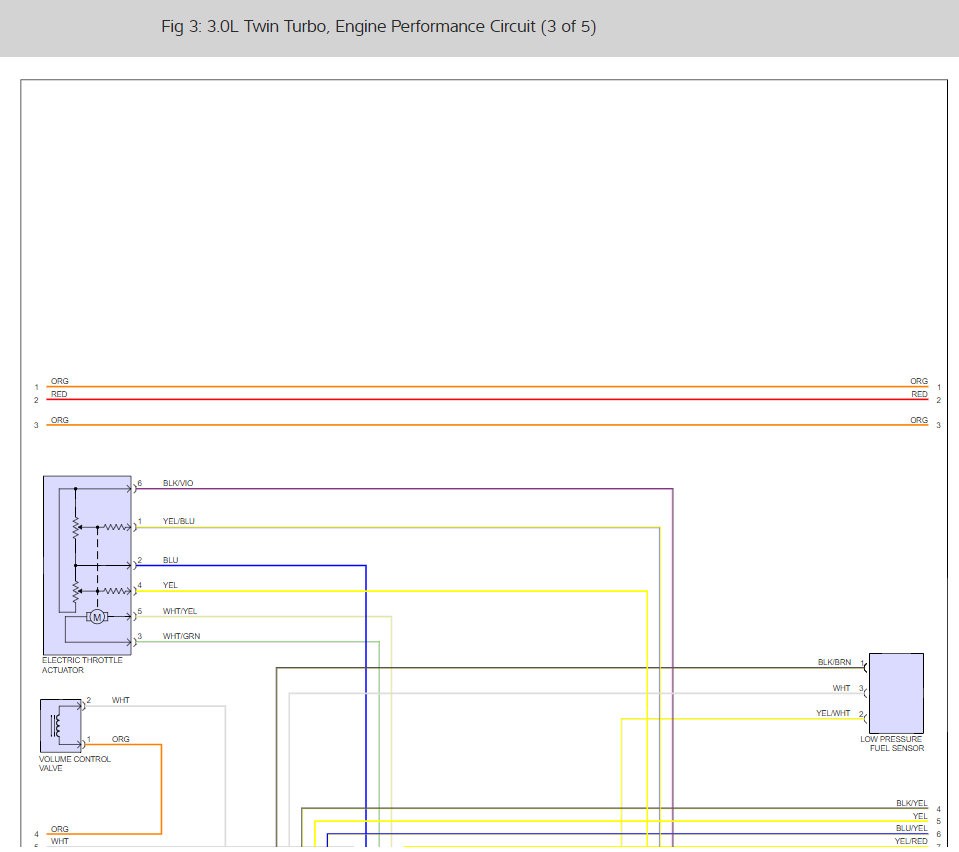Select the BLK/YEL wire label at right

coord(911,803)
